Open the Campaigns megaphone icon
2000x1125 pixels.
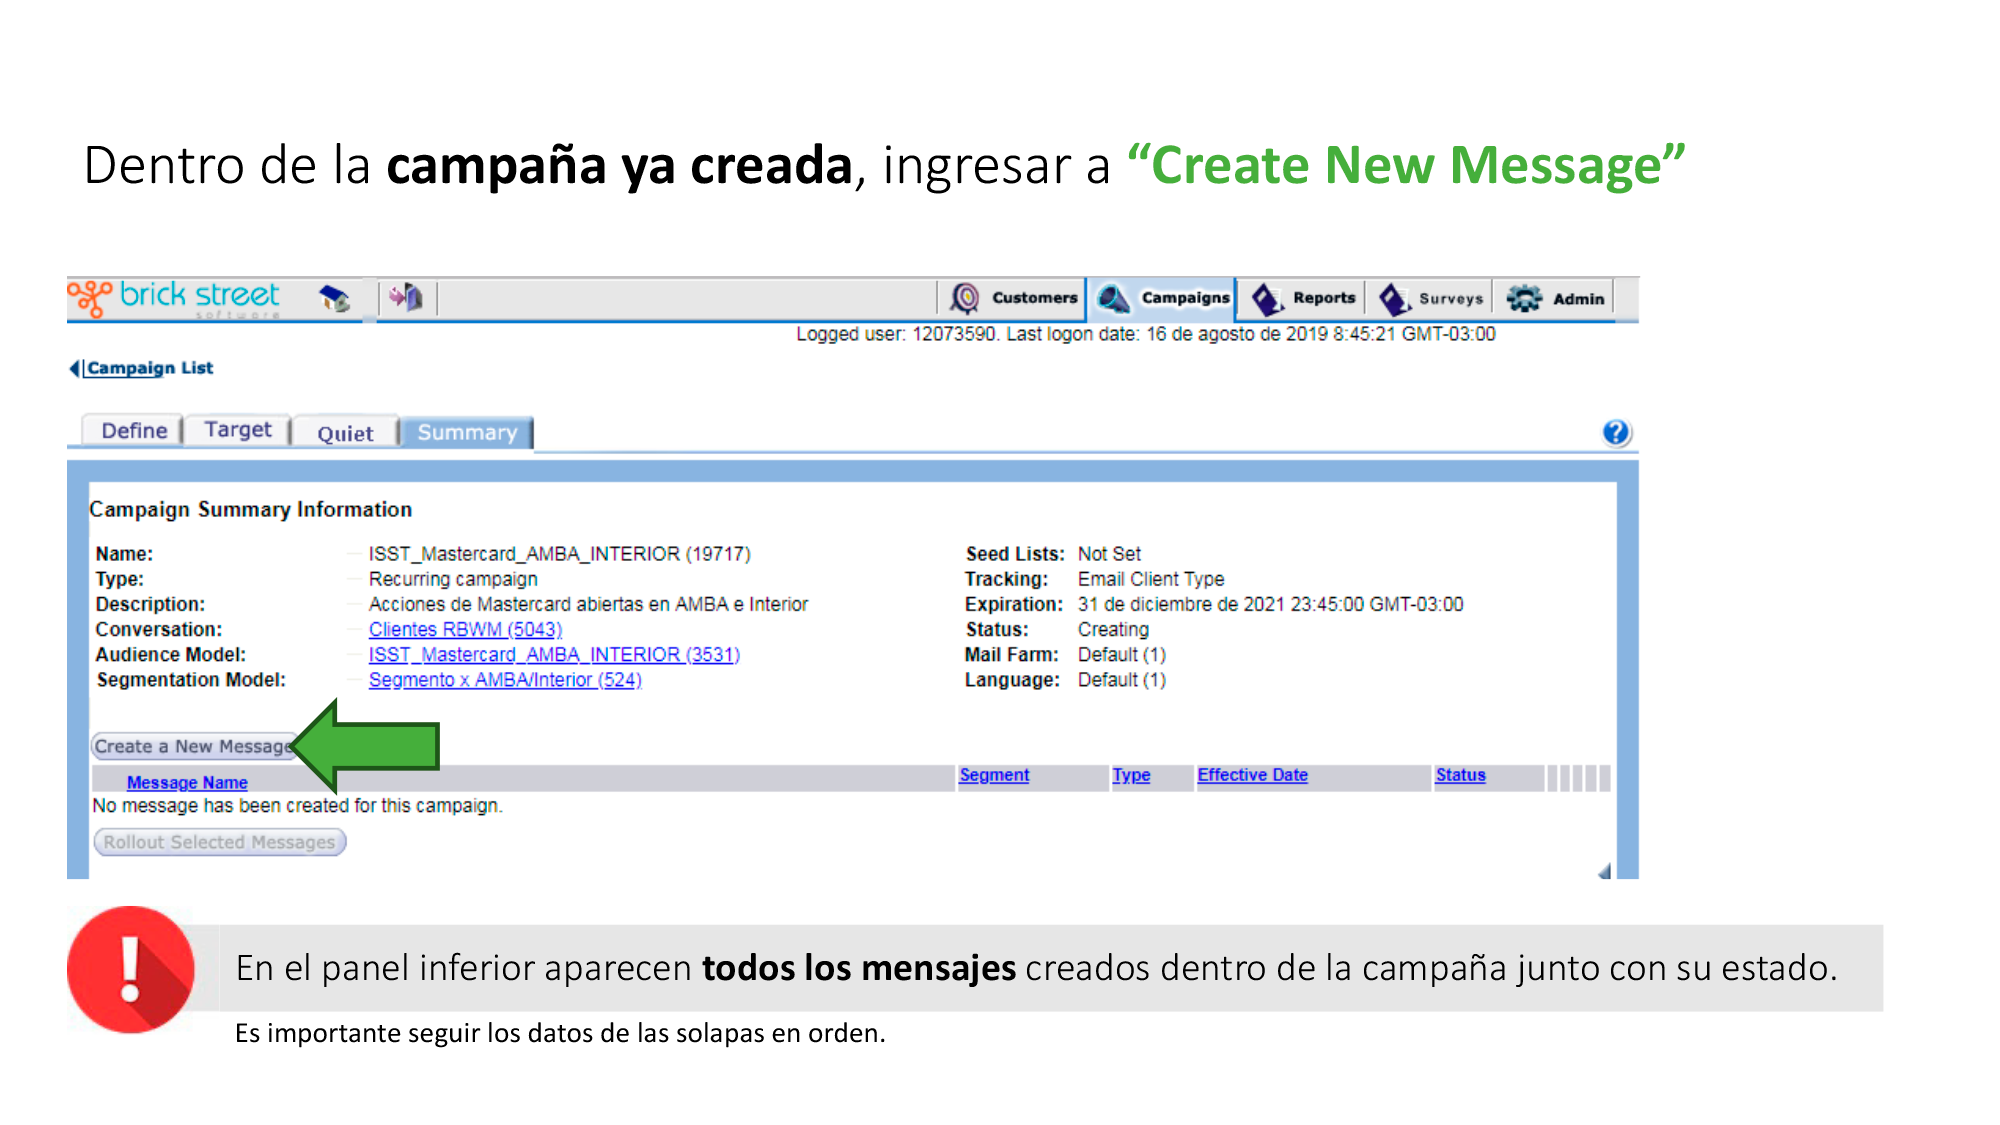[x=1113, y=298]
